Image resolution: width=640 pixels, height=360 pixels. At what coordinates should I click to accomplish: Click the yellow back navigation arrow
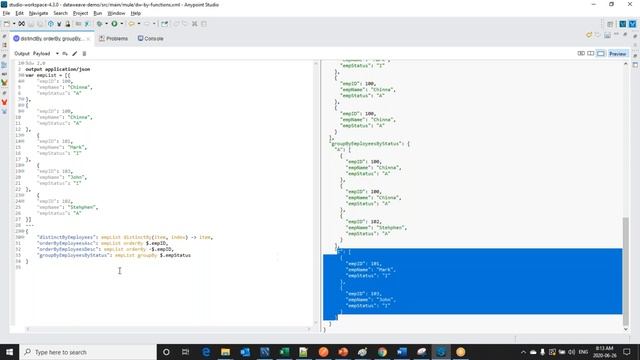click(131, 24)
